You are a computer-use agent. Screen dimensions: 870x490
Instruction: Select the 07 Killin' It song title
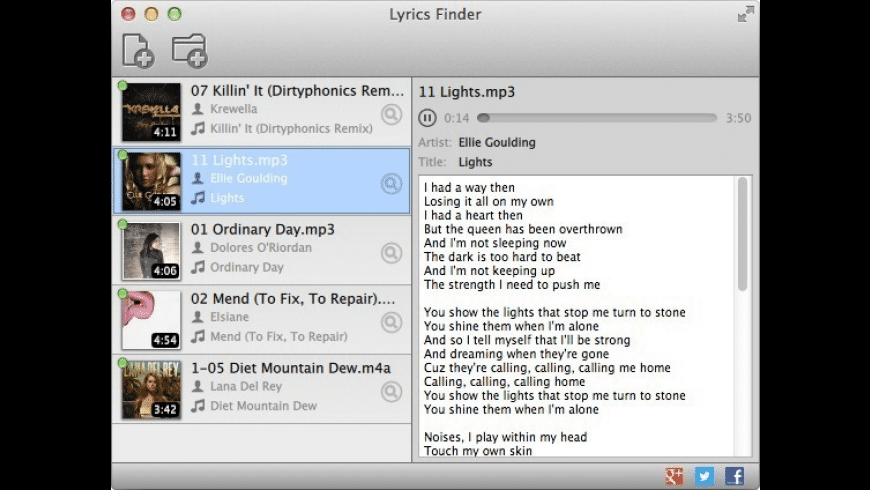click(297, 90)
